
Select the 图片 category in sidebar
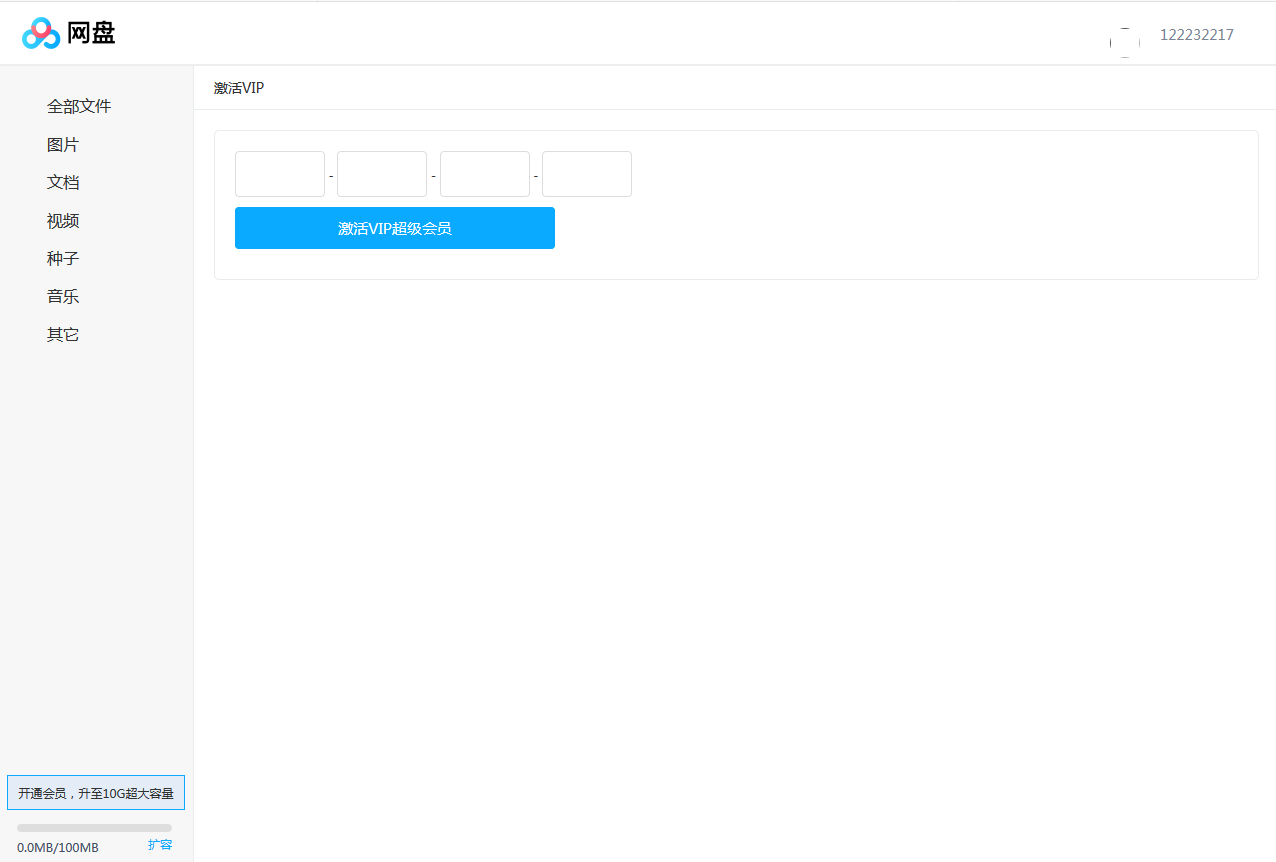62,143
